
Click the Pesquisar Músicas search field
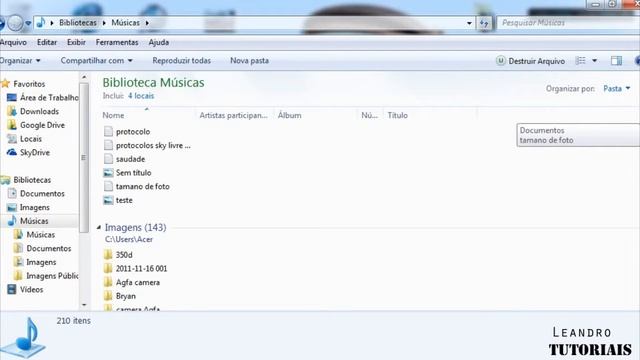(x=568, y=23)
